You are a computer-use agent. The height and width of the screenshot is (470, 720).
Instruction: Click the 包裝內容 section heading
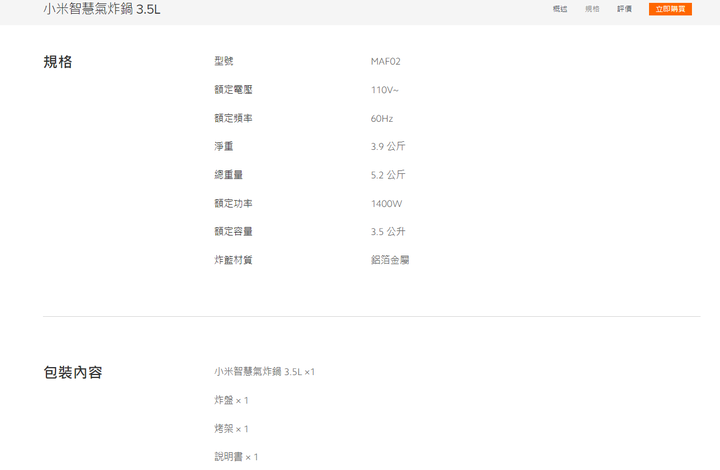pos(73,372)
